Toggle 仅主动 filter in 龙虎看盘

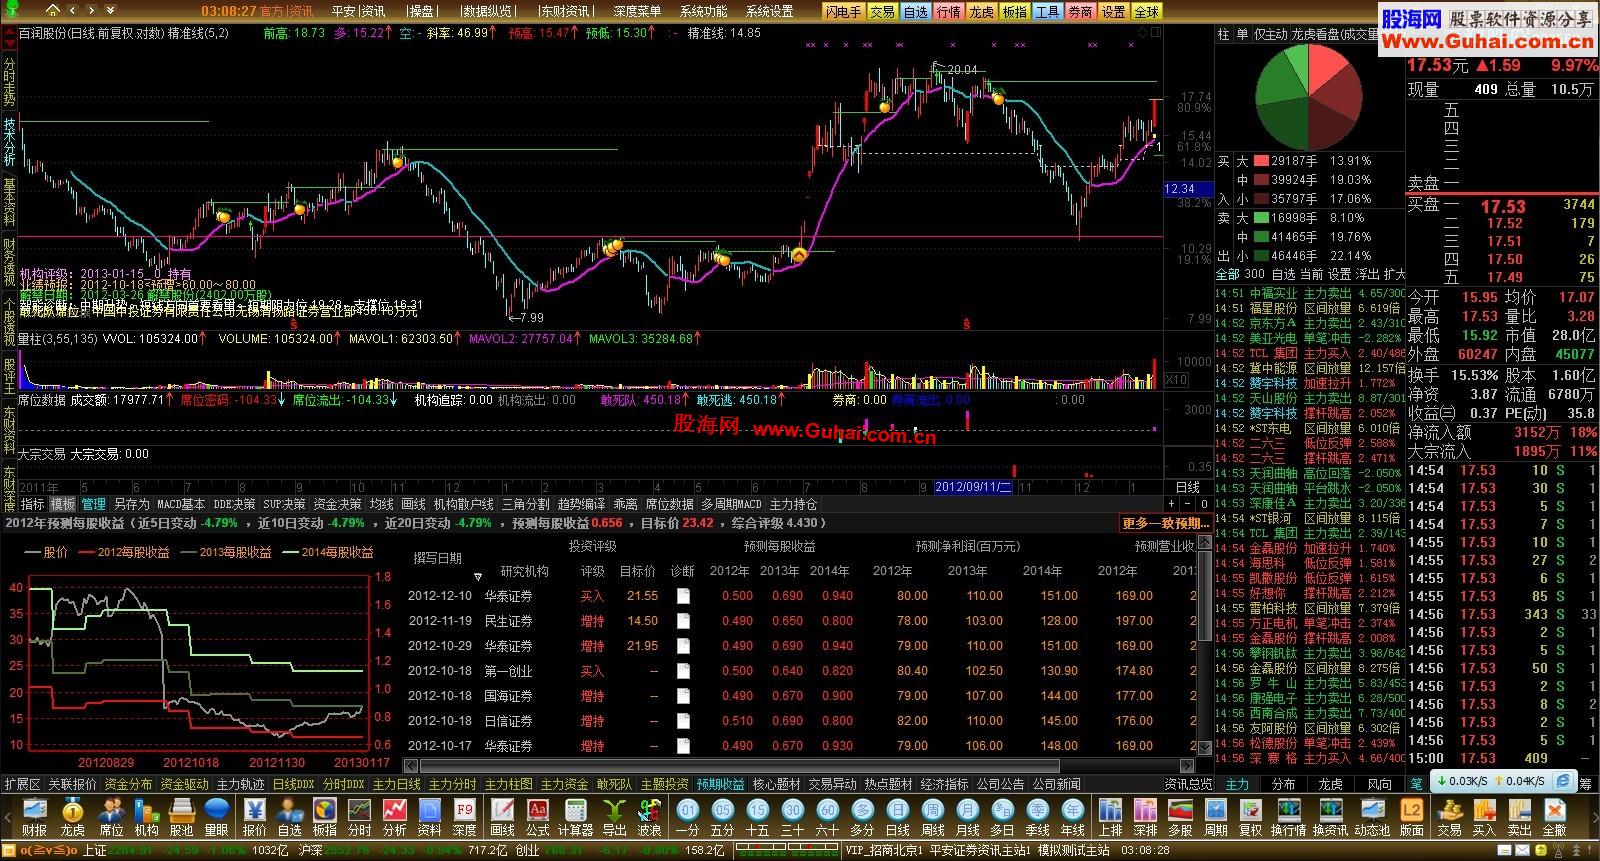click(1270, 34)
